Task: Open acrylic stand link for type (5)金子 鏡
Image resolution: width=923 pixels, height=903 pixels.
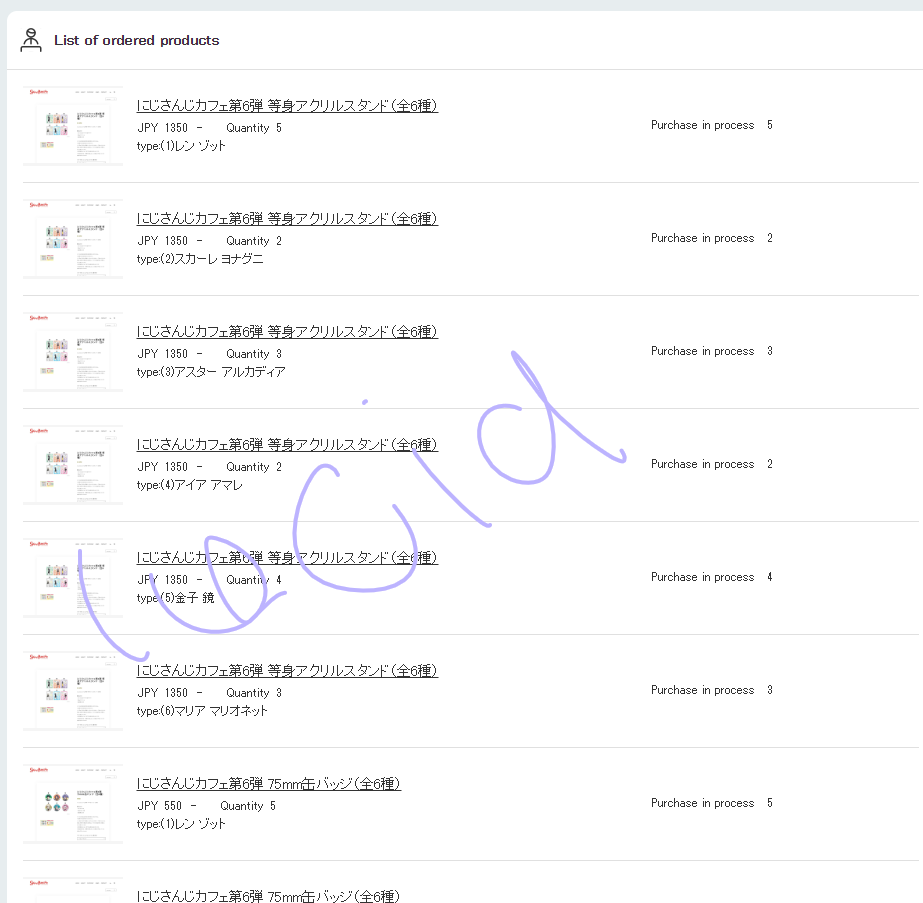Action: (287, 557)
